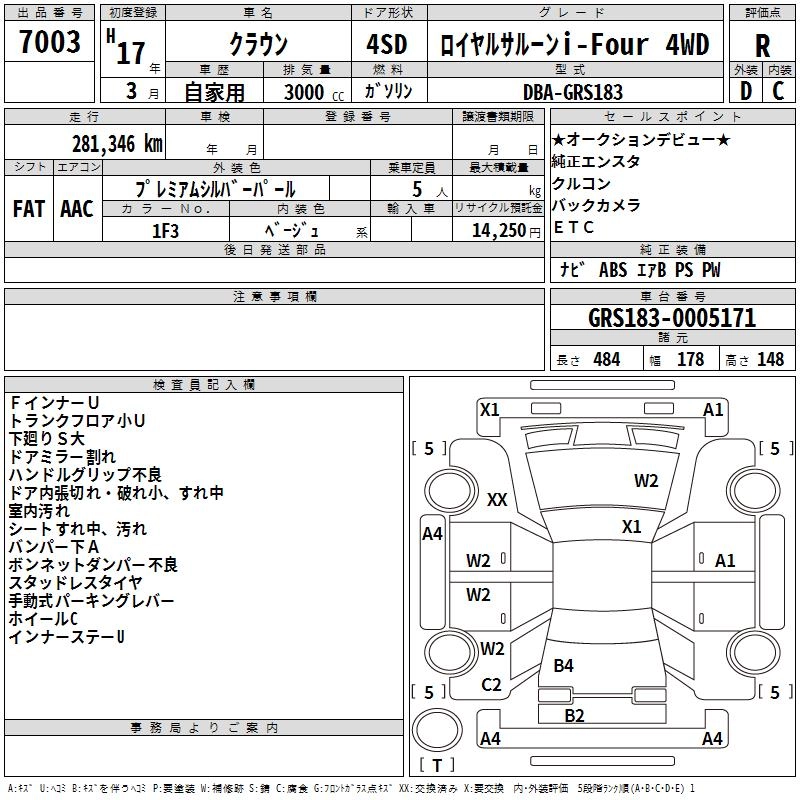The width and height of the screenshot is (800, 800).
Task: Click the chassis number GRS183-0005171
Action: pos(672,319)
